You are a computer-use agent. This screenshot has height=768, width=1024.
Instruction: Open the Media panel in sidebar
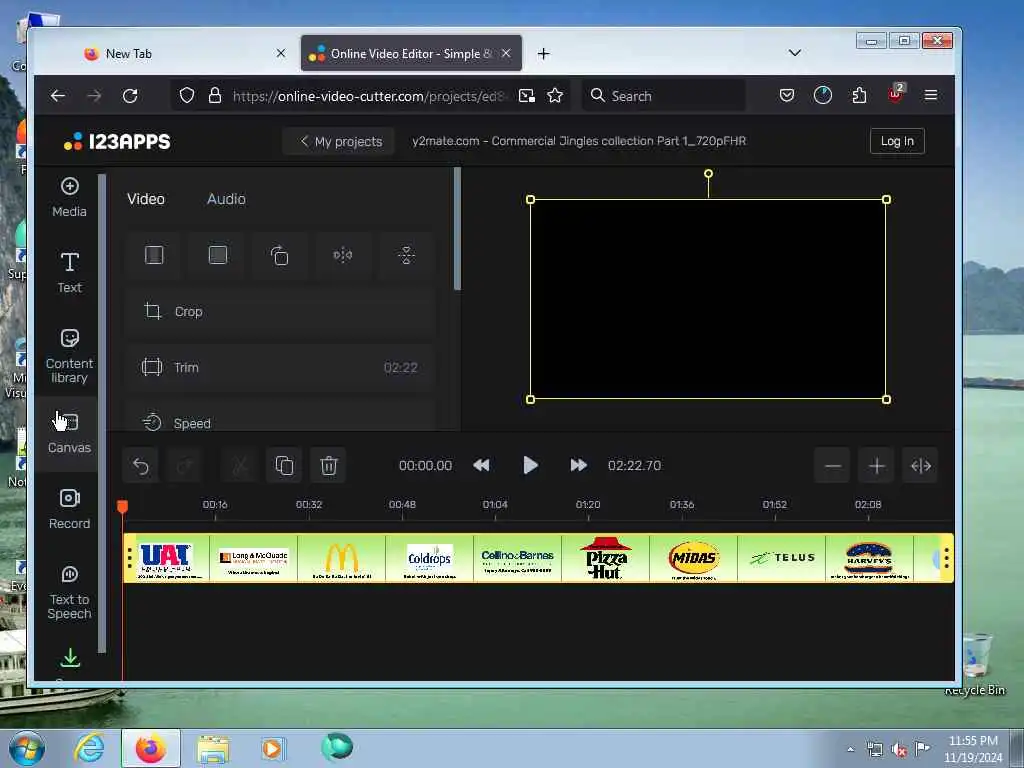(69, 197)
